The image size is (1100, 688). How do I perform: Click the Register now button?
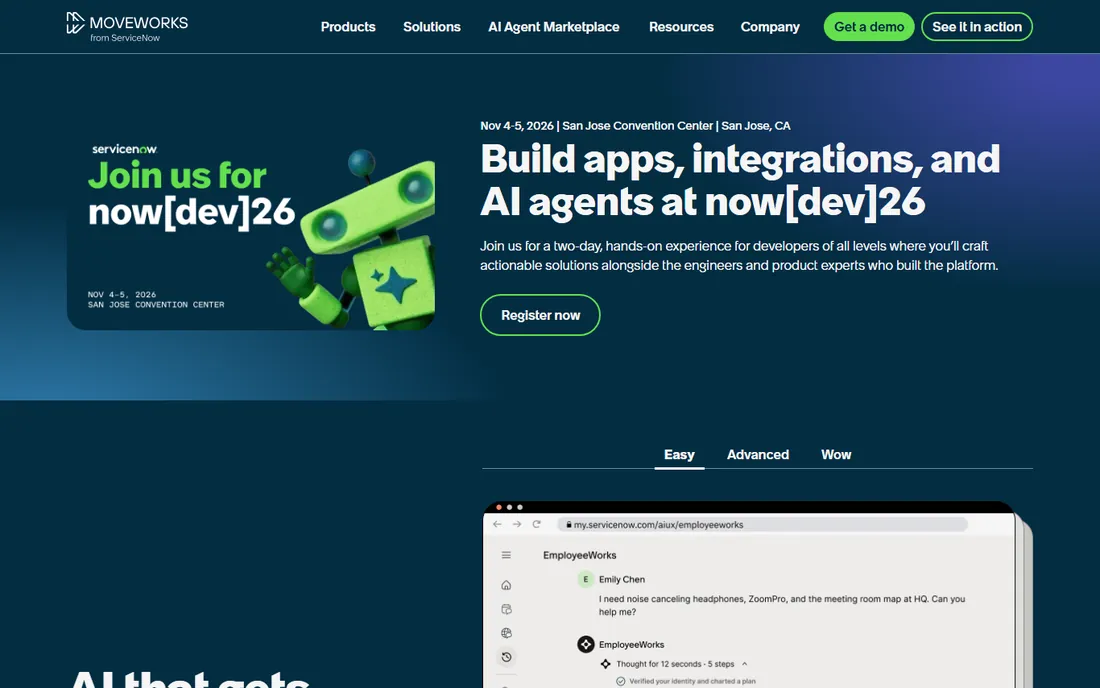click(540, 315)
